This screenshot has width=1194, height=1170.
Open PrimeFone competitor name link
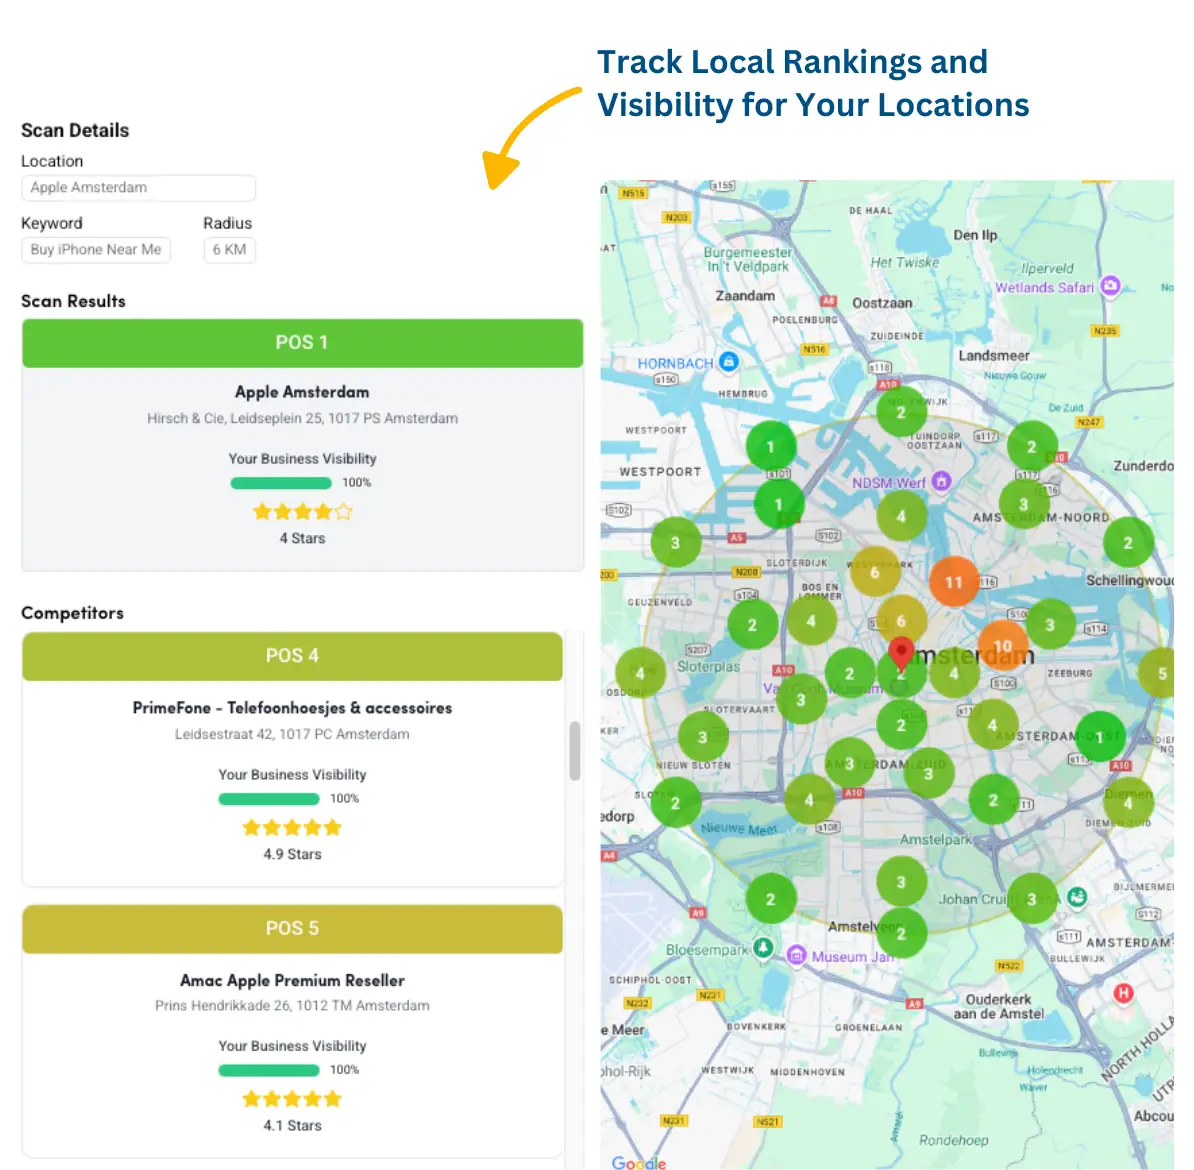click(x=292, y=708)
